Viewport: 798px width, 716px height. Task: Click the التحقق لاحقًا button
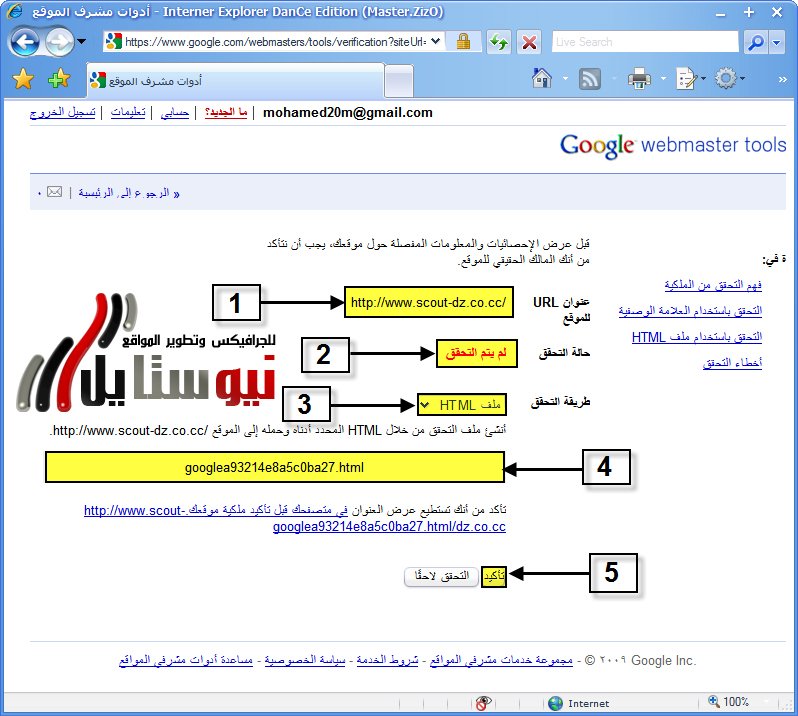441,576
